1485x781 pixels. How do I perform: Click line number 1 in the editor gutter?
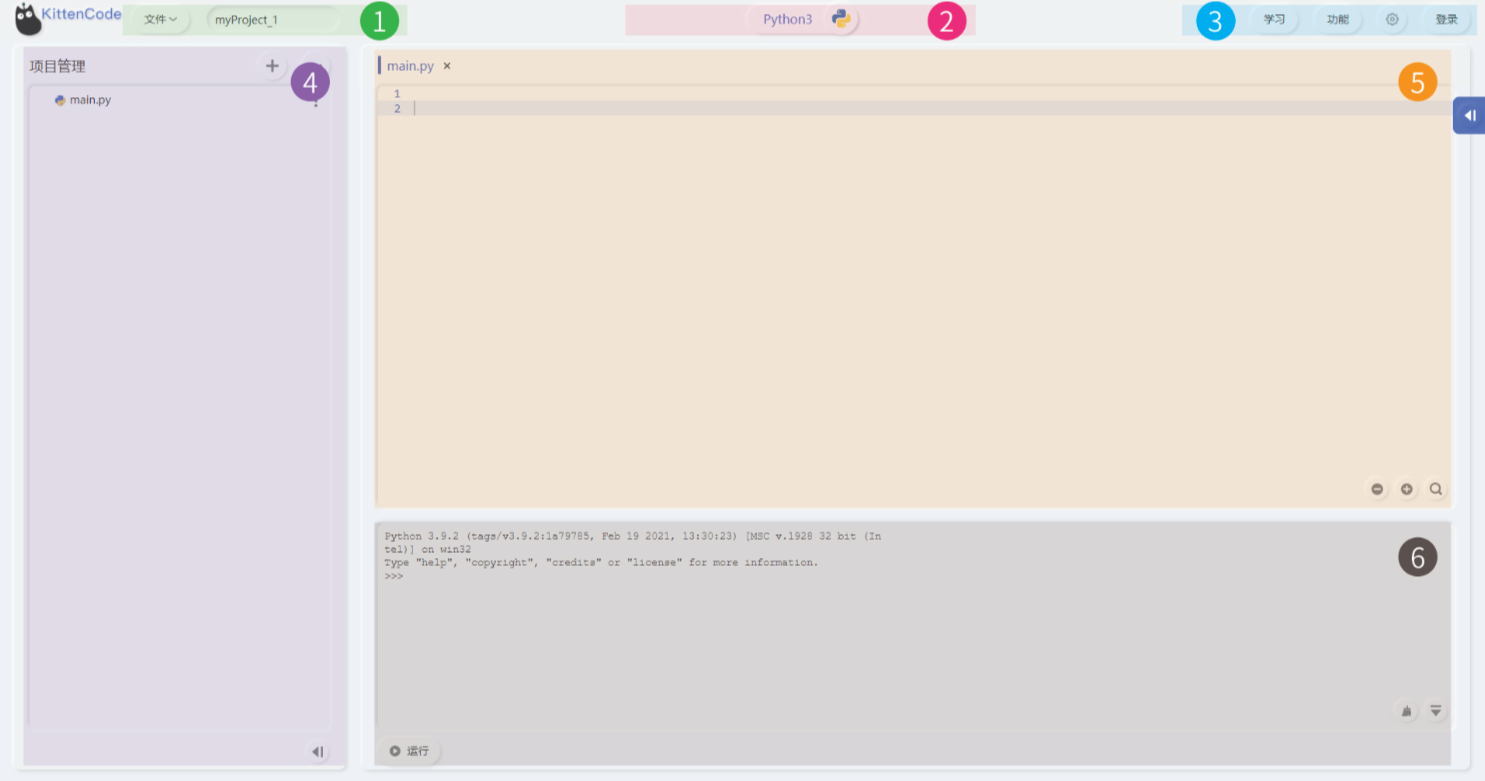pos(397,94)
